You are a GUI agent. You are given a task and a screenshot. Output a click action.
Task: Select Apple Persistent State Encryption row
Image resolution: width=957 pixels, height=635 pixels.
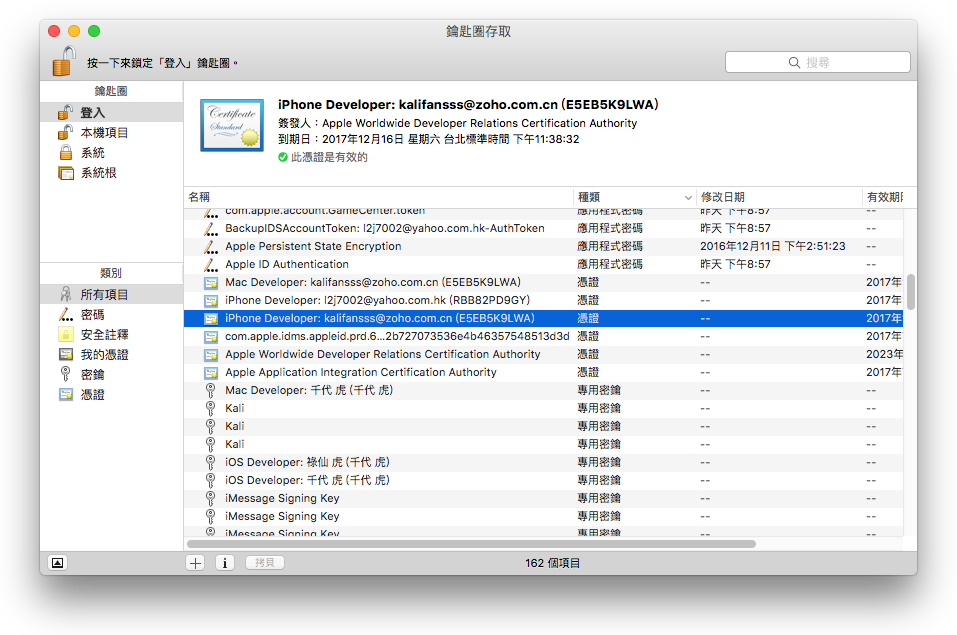pos(543,246)
